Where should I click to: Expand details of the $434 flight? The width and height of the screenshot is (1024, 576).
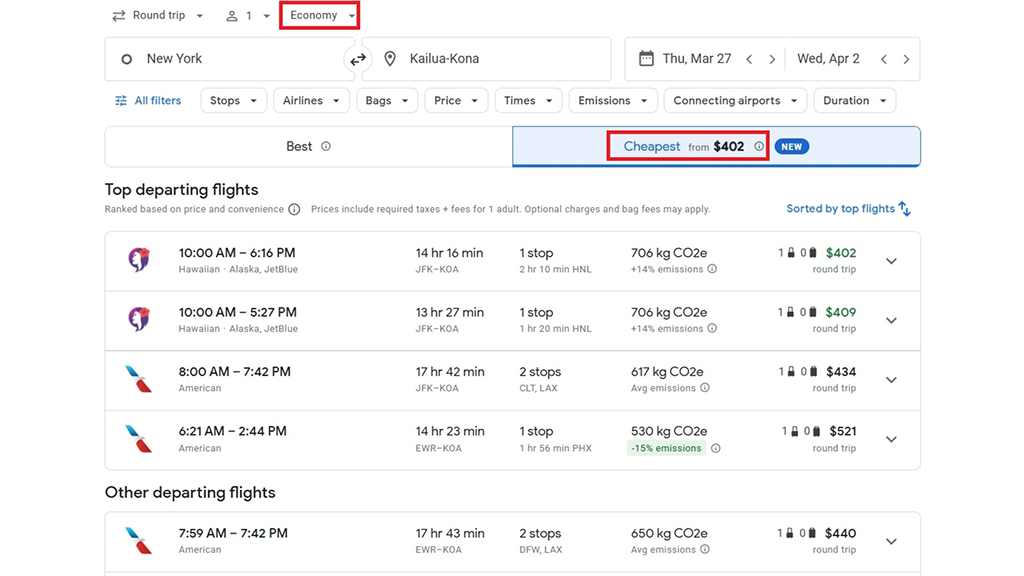pos(891,379)
